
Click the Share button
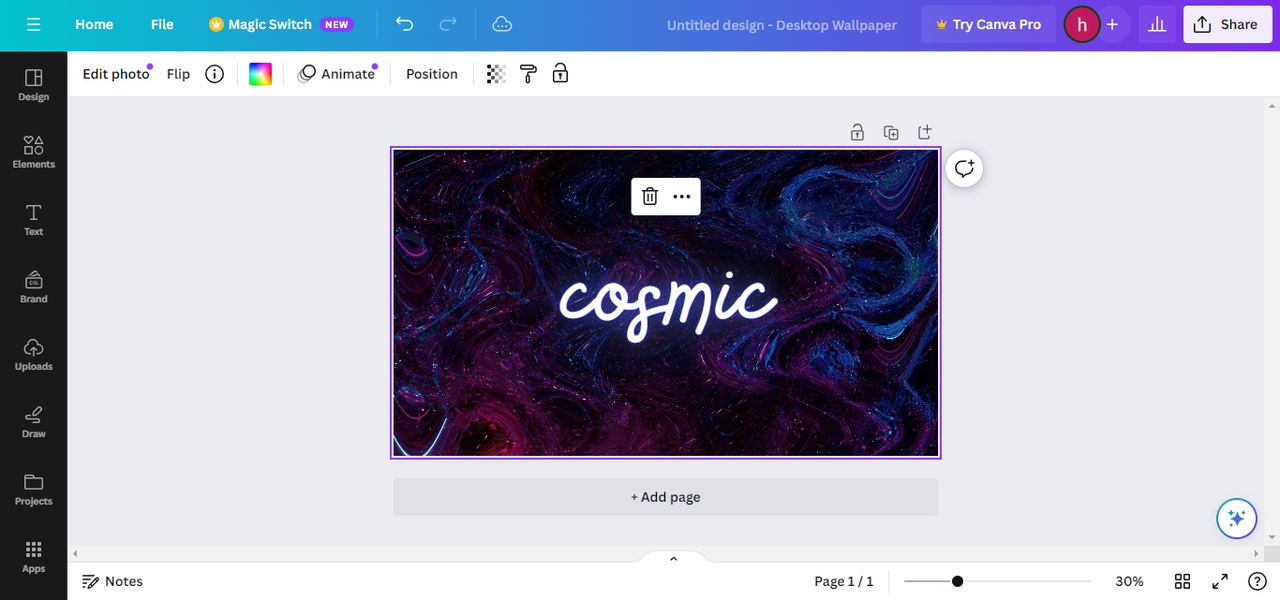click(x=1228, y=24)
